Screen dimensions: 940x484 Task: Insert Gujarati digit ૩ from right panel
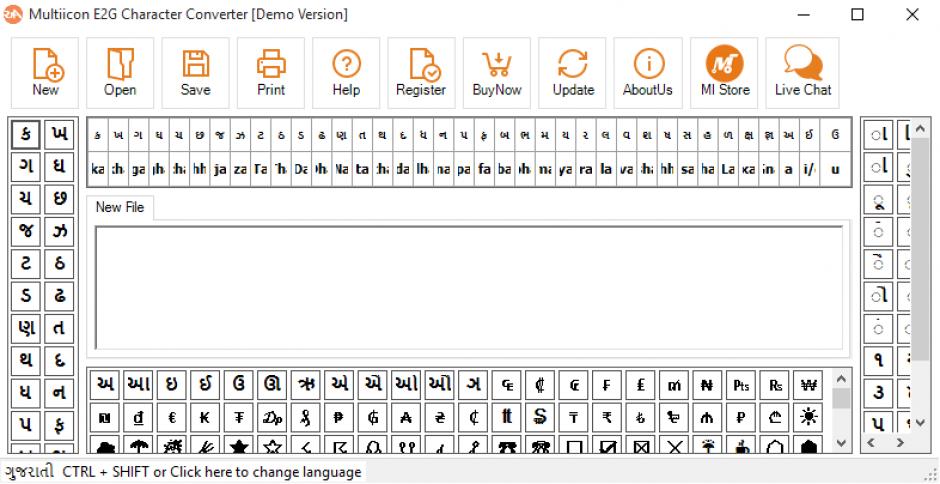point(878,393)
